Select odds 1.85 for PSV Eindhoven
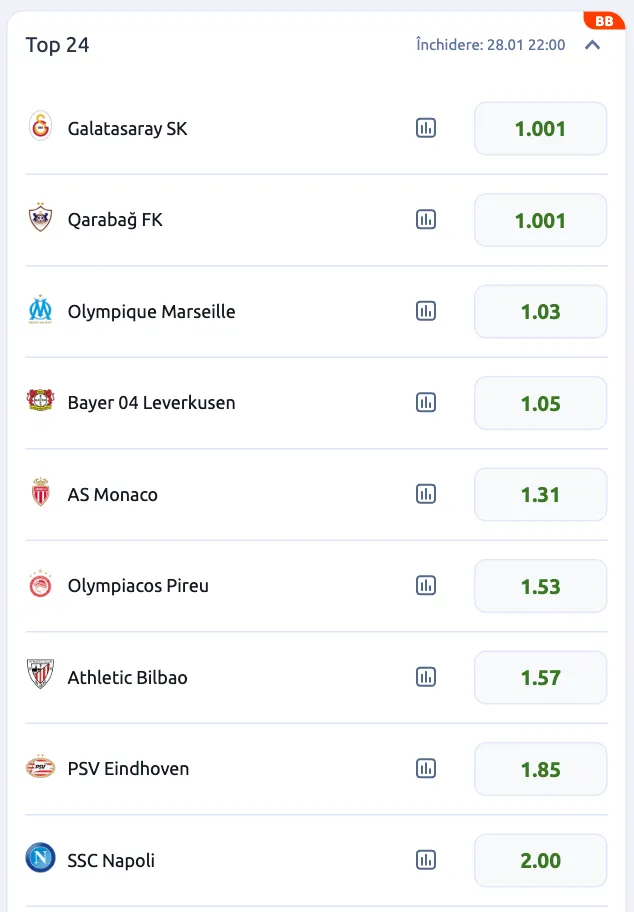The image size is (634, 912). point(540,769)
